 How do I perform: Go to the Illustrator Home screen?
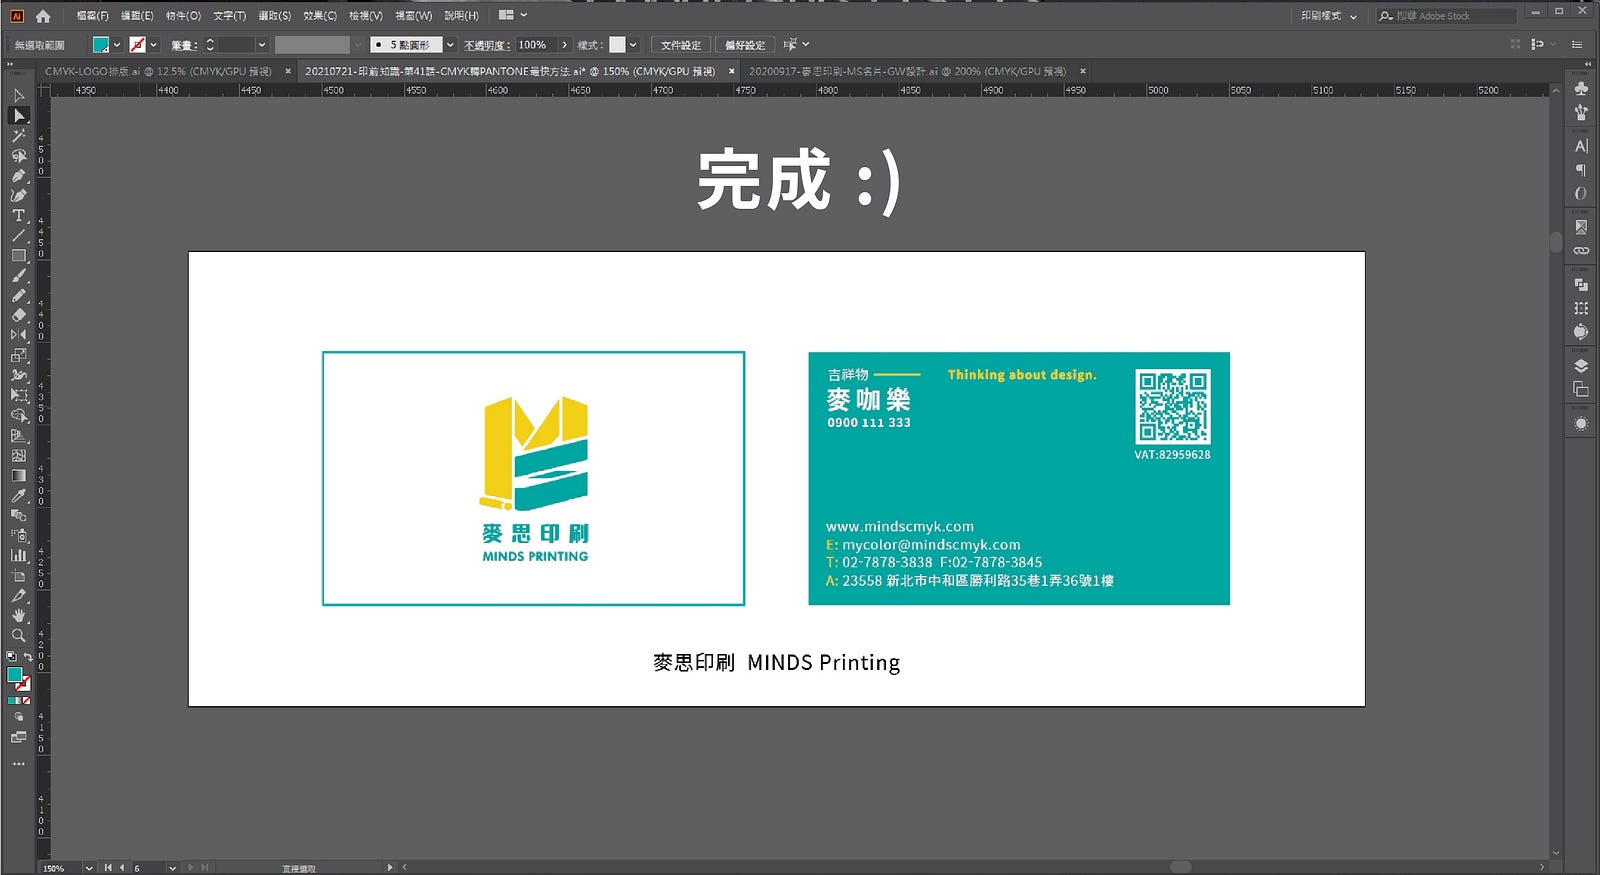pyautogui.click(x=43, y=16)
